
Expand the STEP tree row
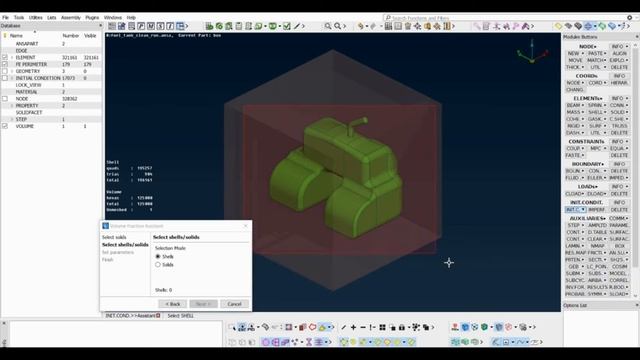(12, 119)
